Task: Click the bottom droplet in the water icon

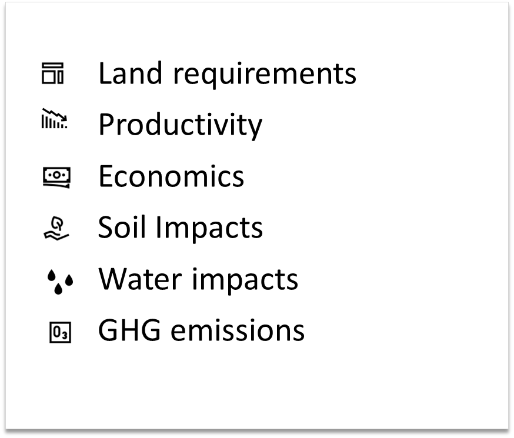Action: 58,289
